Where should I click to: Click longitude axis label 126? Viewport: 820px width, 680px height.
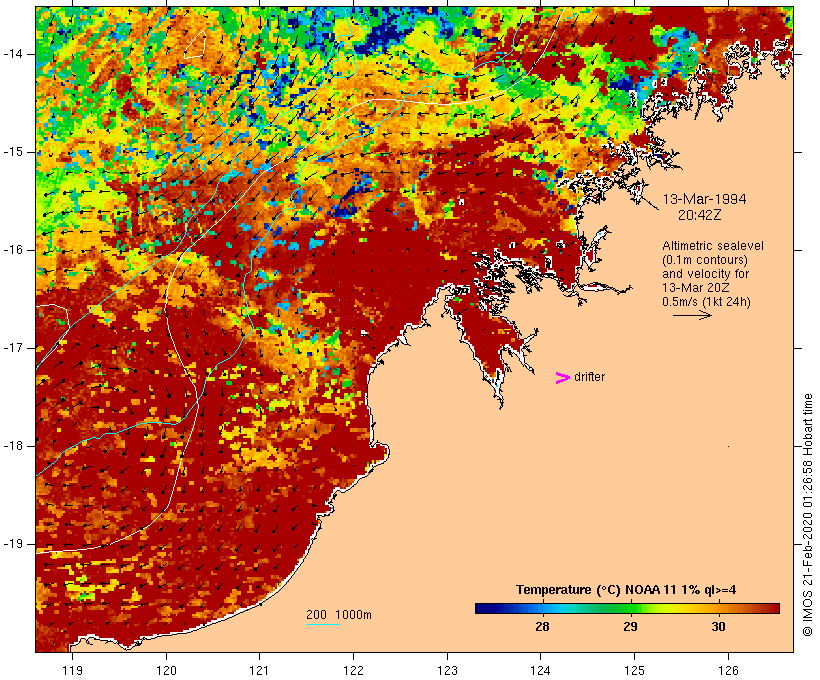coord(728,670)
